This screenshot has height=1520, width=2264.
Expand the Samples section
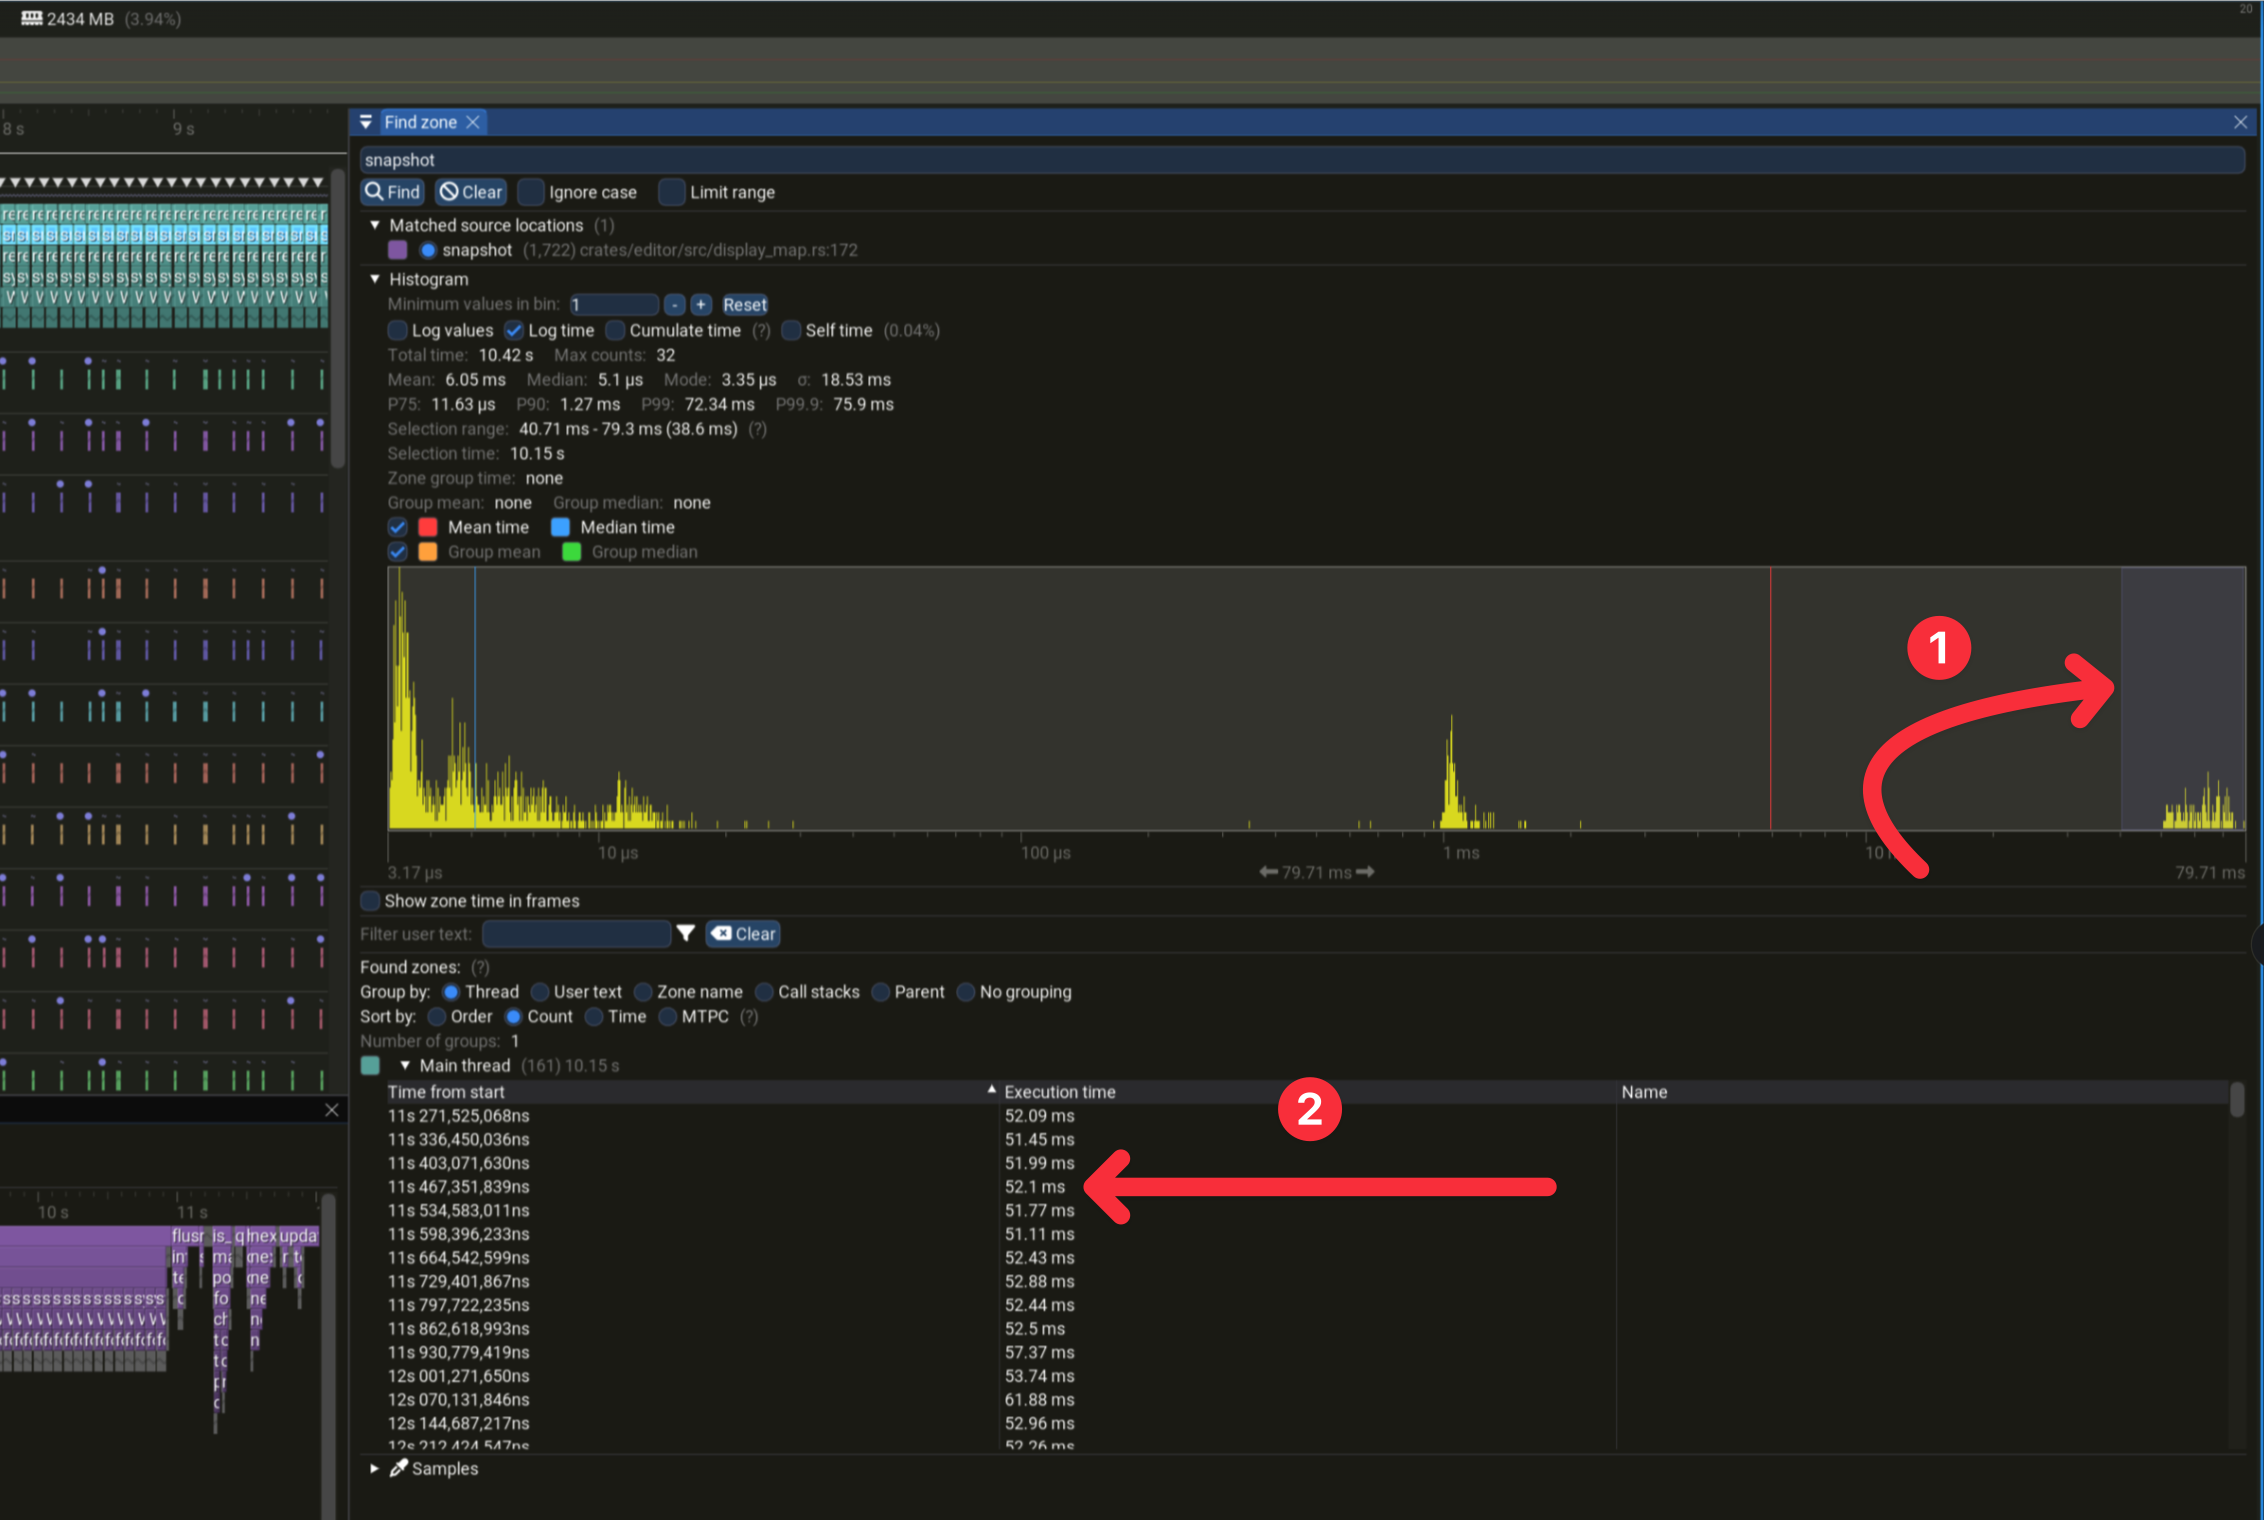tap(375, 1468)
